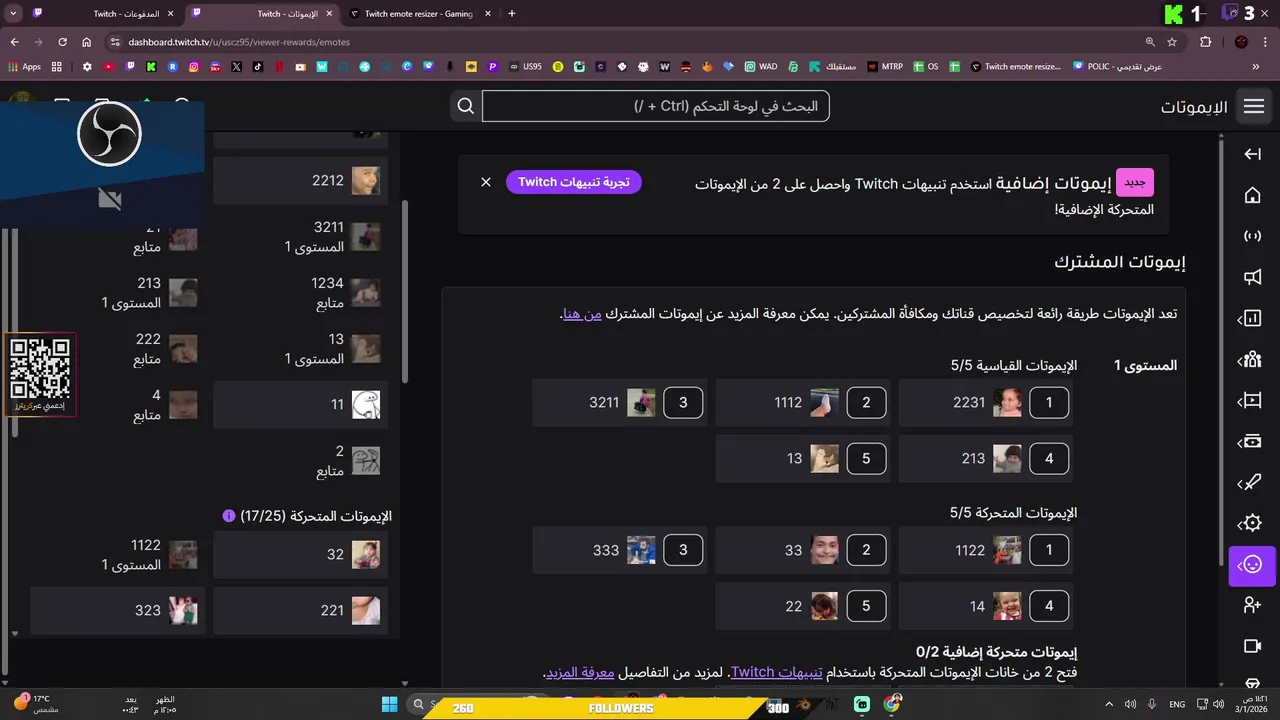1280x720 pixels.
Task: Expand the Settings gear icon in sidebar
Action: [1250, 524]
